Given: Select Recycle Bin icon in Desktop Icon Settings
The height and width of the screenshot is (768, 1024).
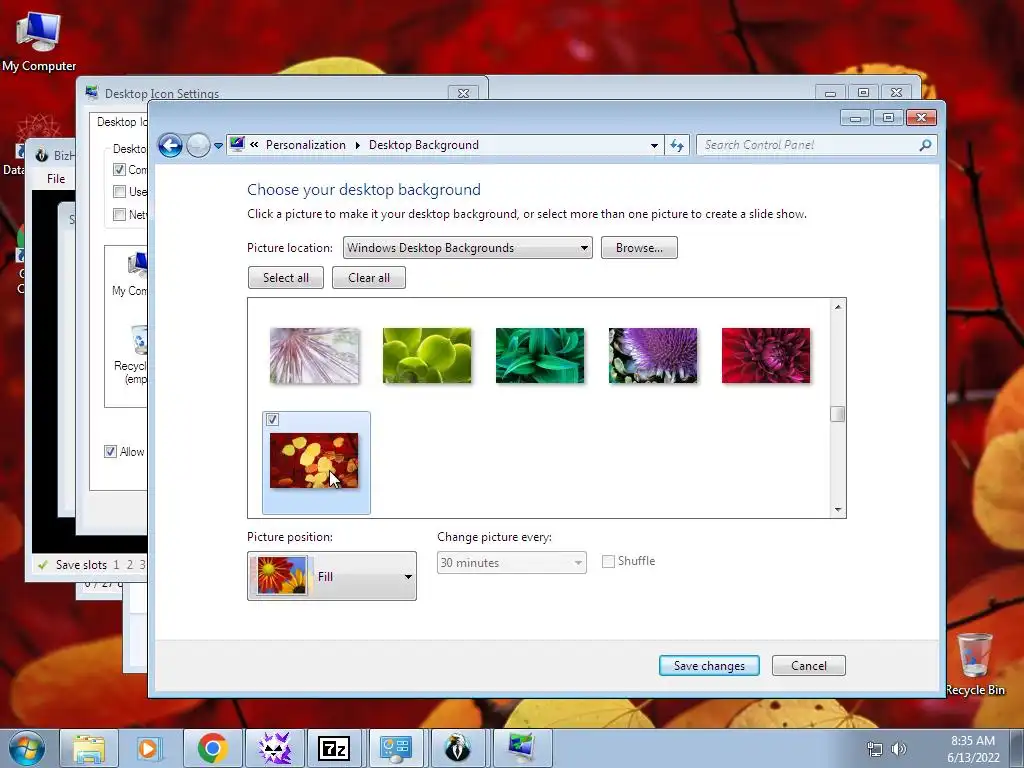Looking at the screenshot, I should [x=133, y=355].
